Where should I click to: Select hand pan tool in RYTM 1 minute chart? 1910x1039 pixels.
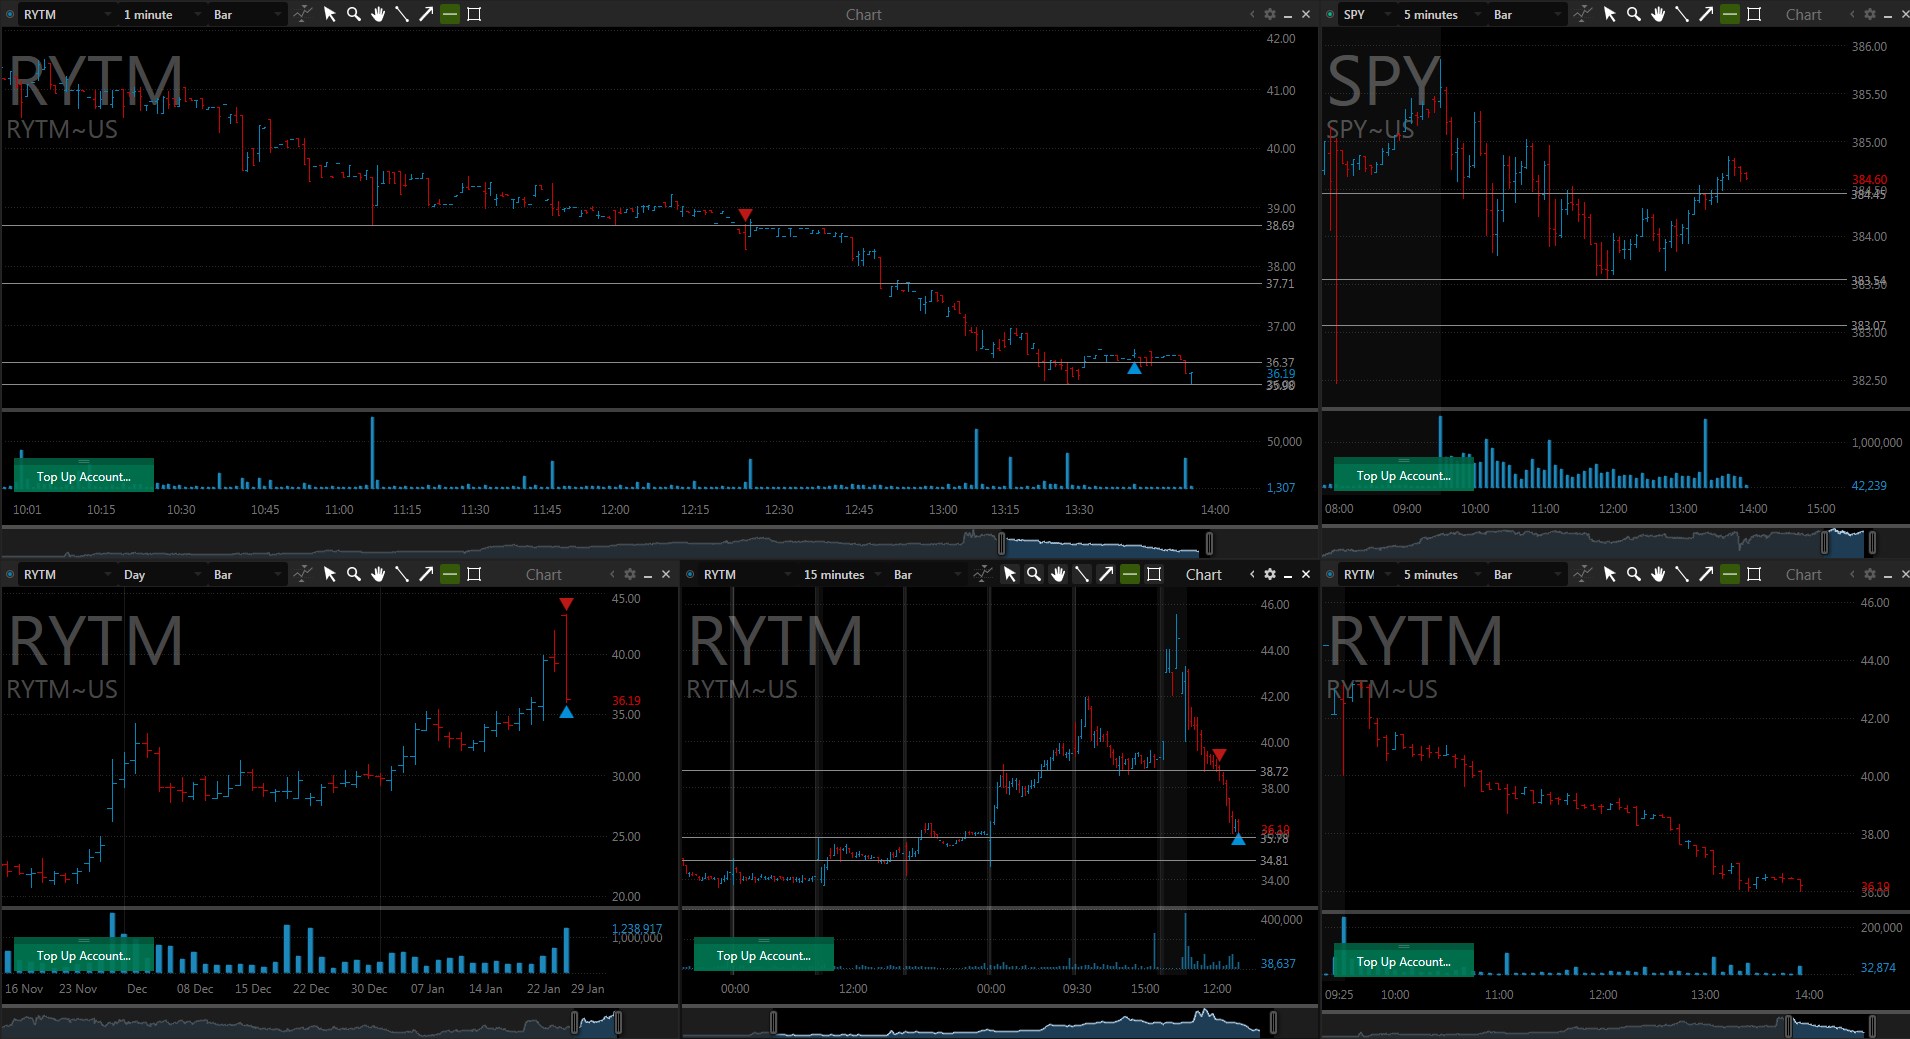(378, 14)
